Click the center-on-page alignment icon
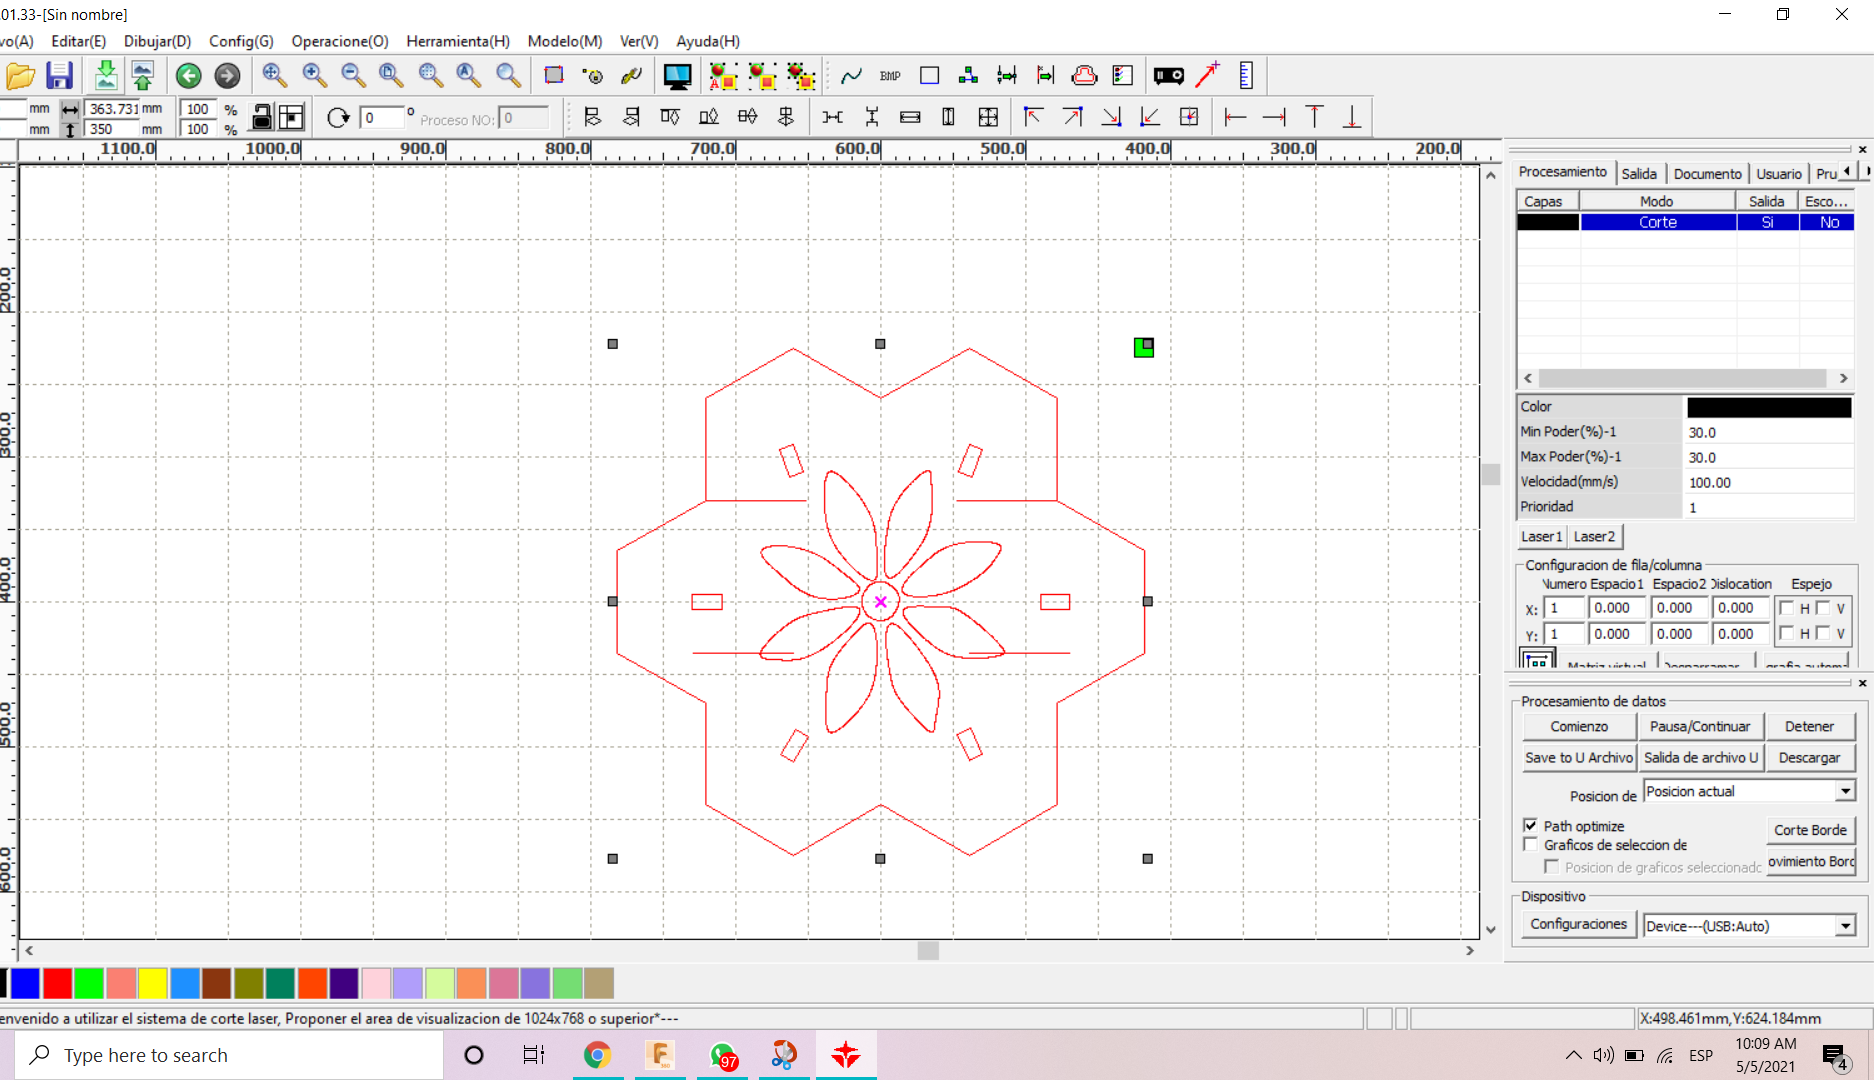 (1189, 117)
